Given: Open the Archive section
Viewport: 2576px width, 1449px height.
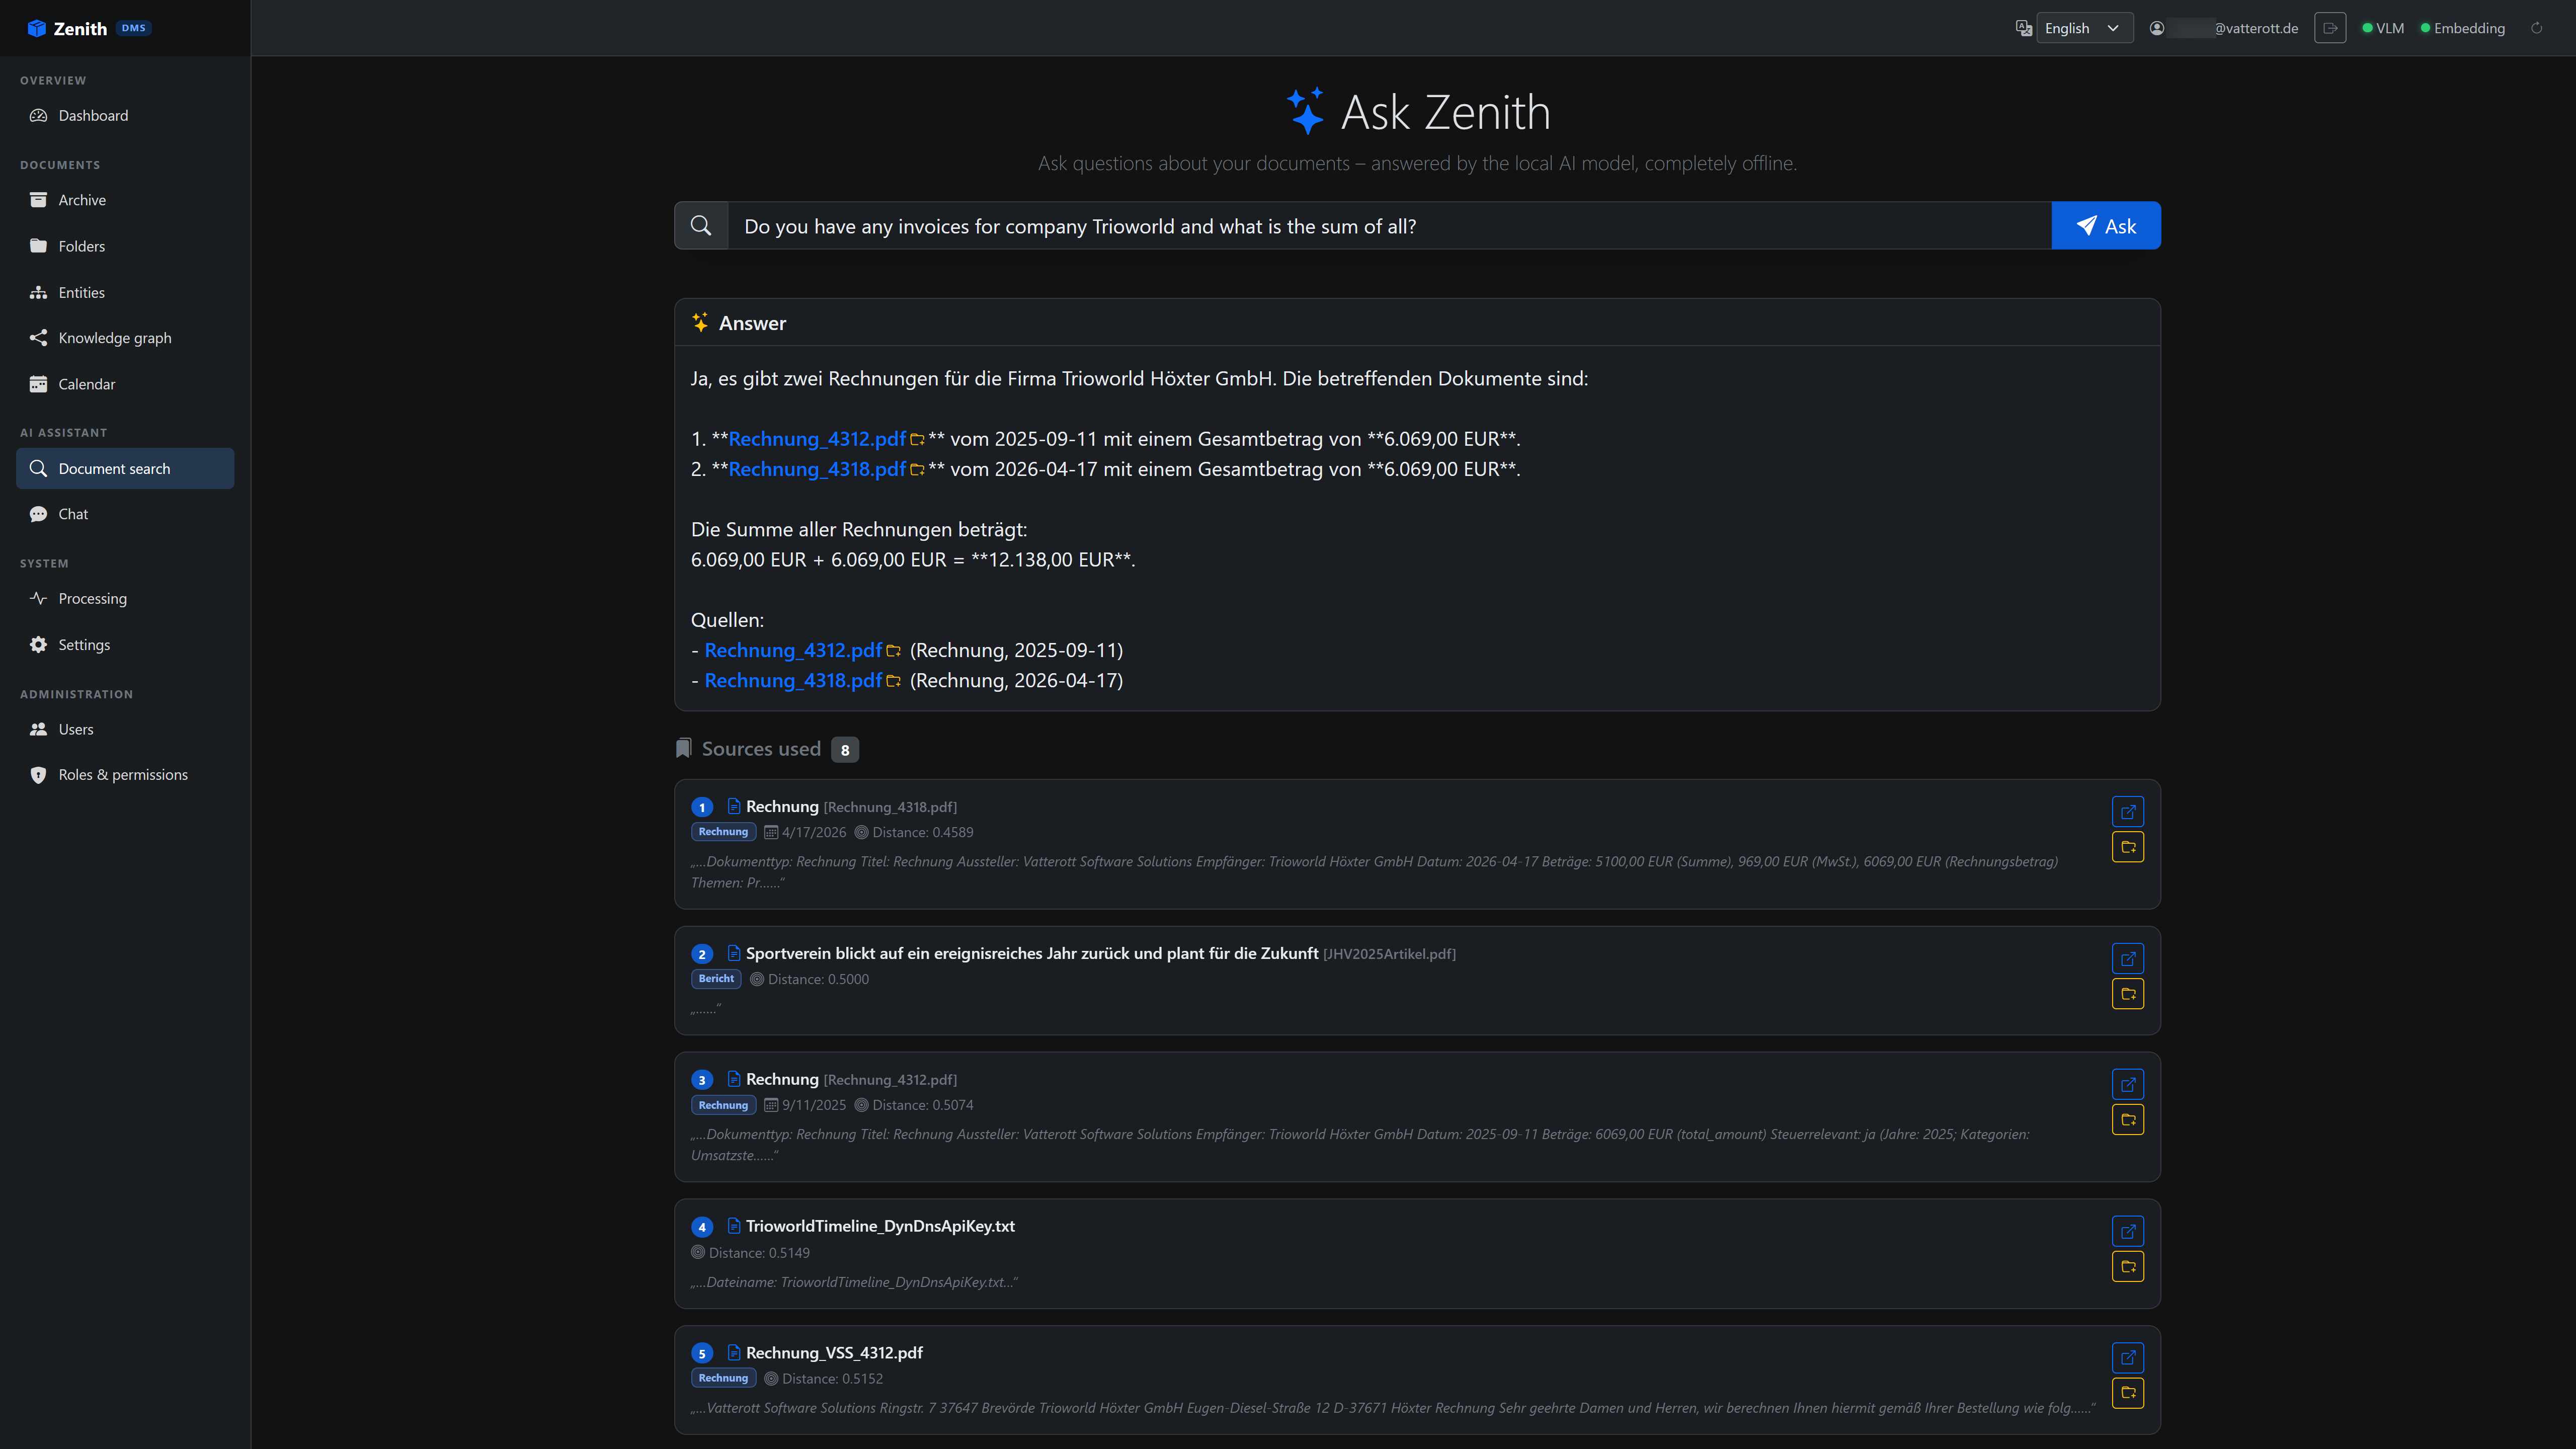Looking at the screenshot, I should click(x=125, y=200).
